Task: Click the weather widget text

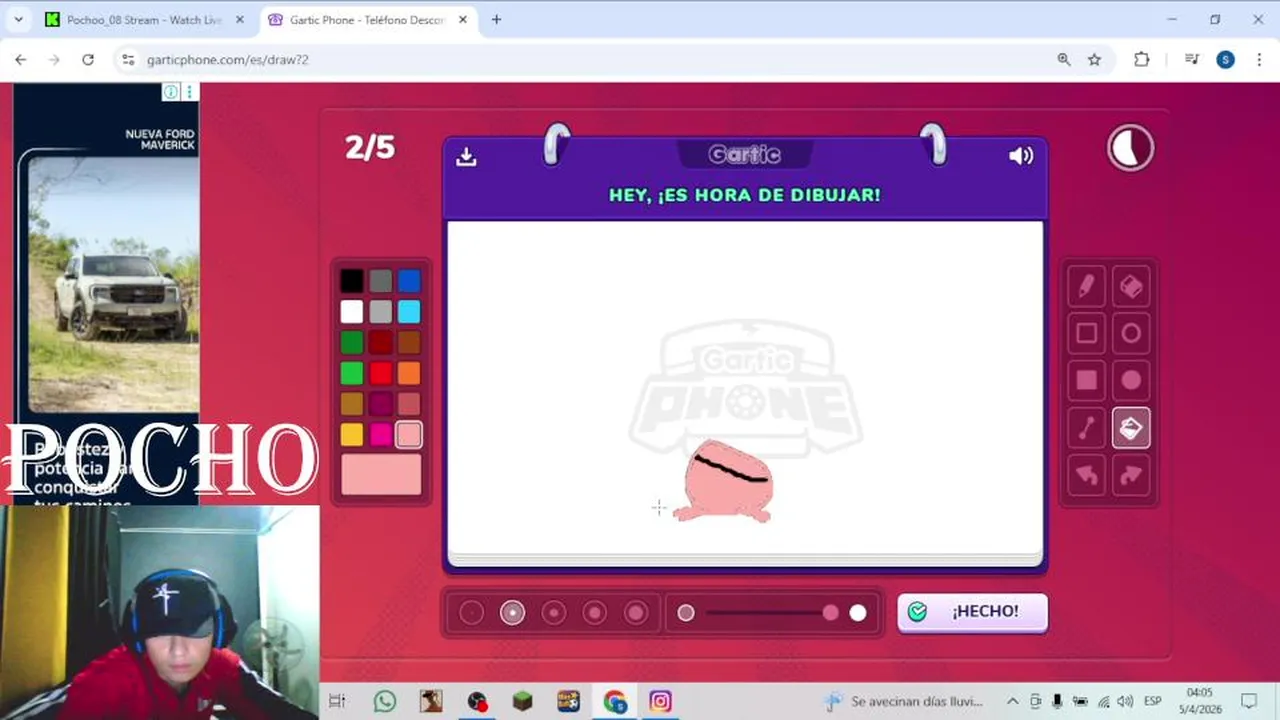Action: tap(916, 702)
